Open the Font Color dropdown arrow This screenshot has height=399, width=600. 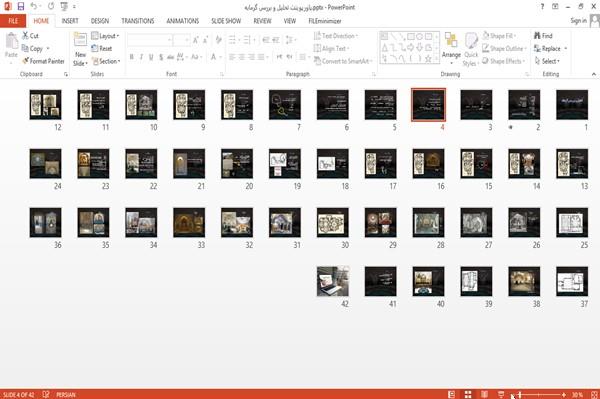[x=221, y=57]
